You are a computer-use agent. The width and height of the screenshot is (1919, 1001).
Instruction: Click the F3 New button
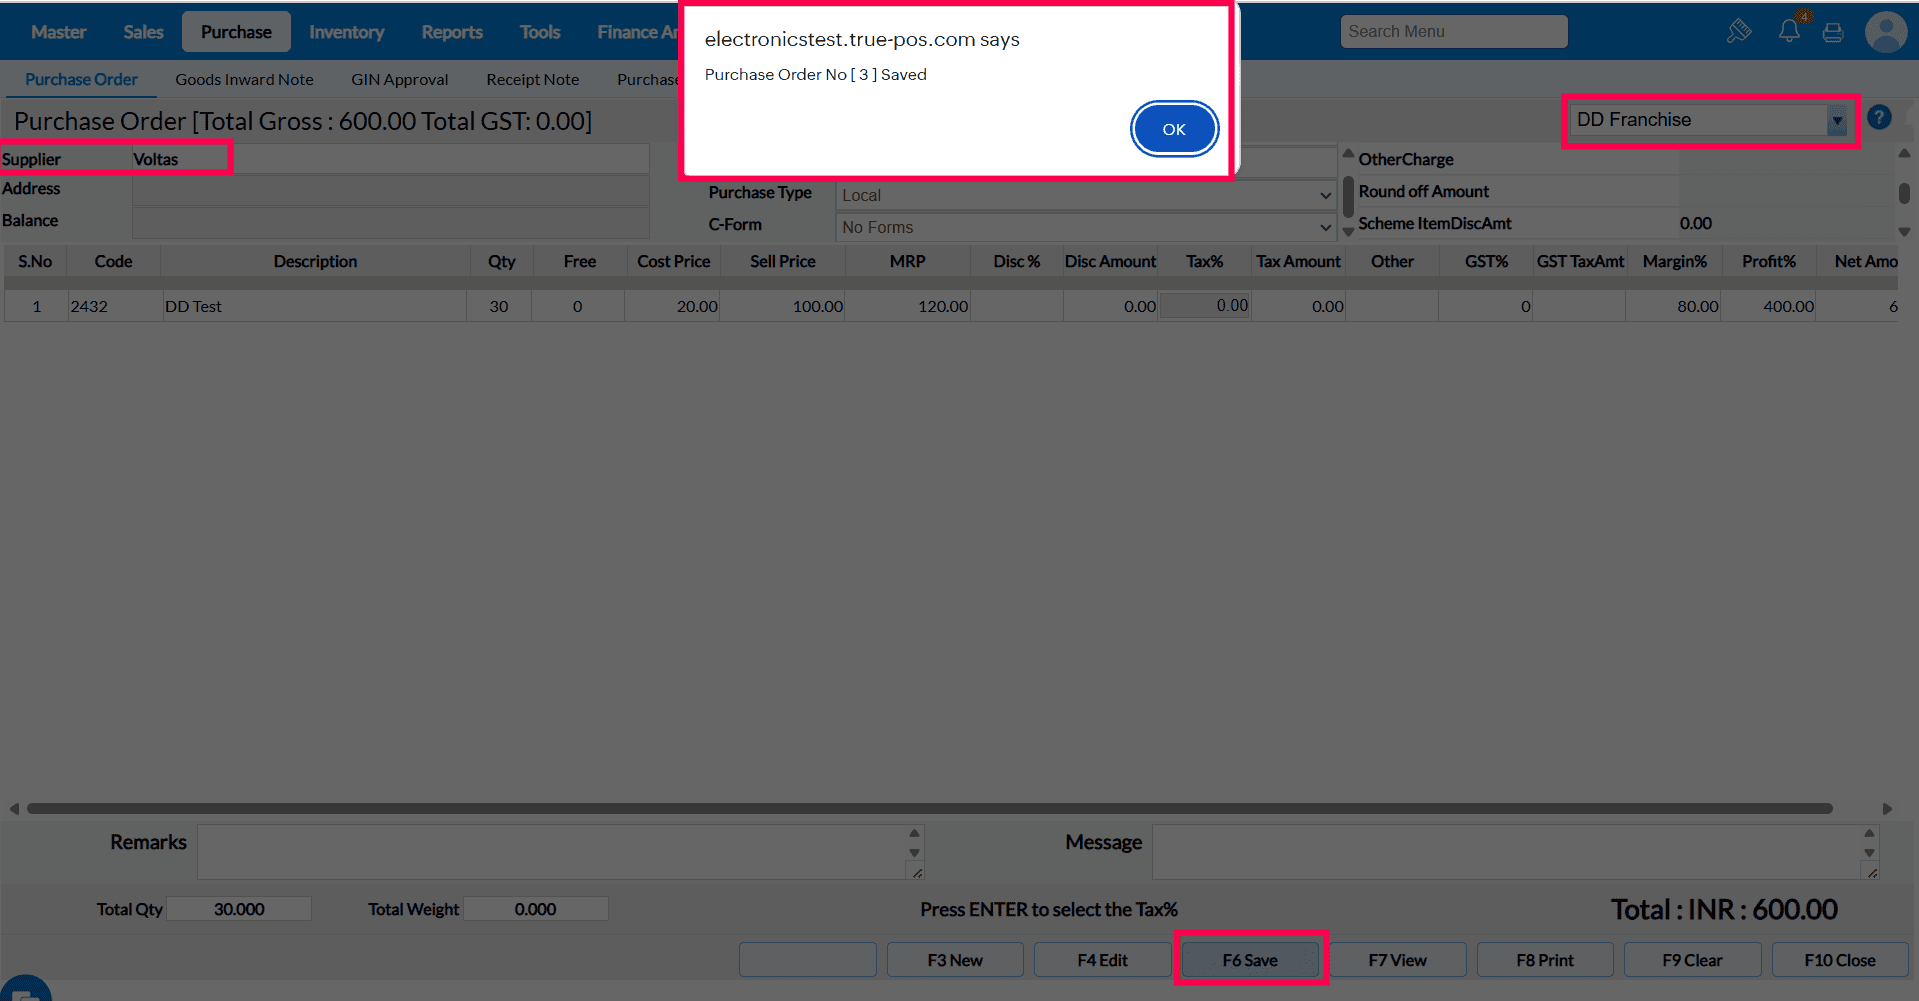955,960
